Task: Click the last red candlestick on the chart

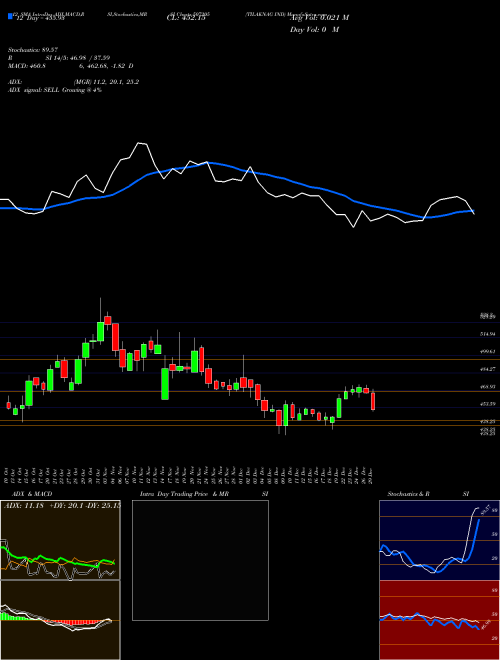Action: tap(373, 400)
